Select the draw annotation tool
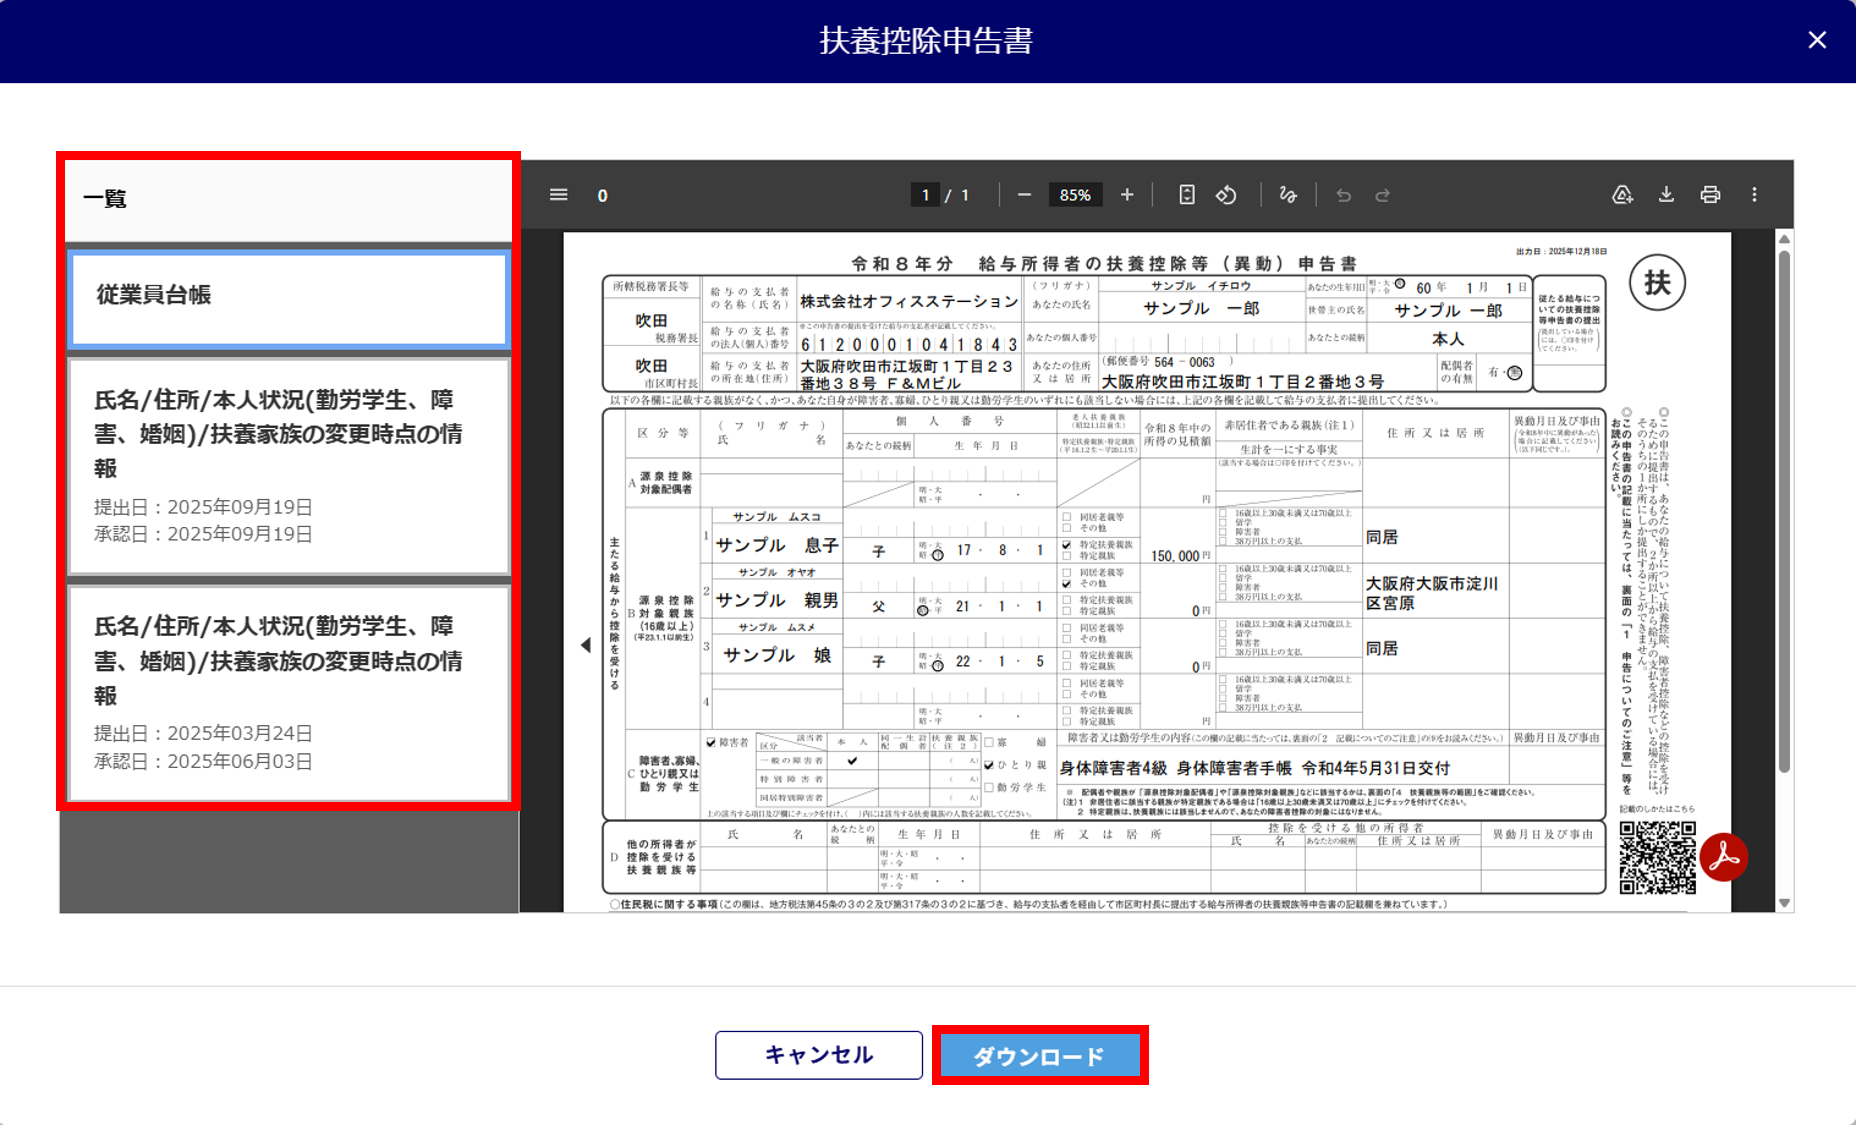Screen dimensions: 1856x1125 pos(1288,195)
